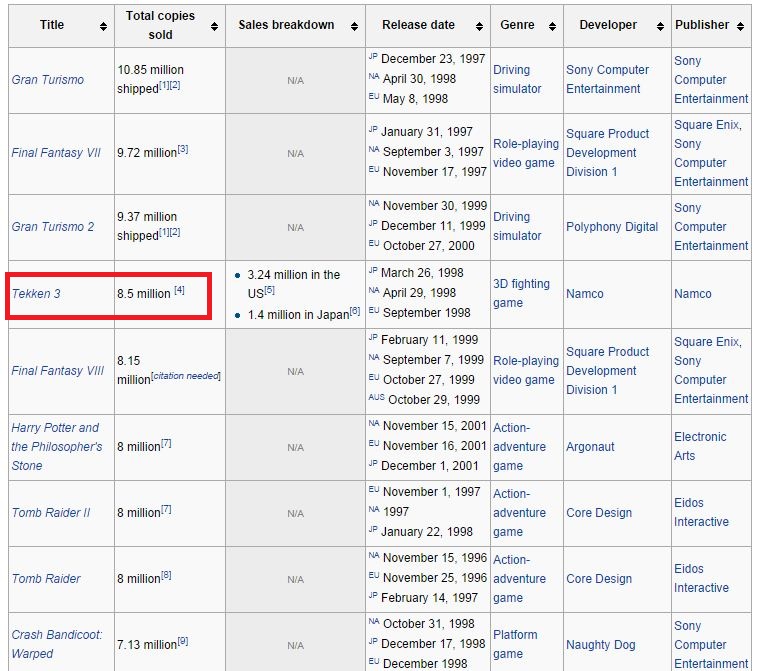Select the September 1998 EU release text
Image resolution: width=757 pixels, height=671 pixels.
[426, 313]
